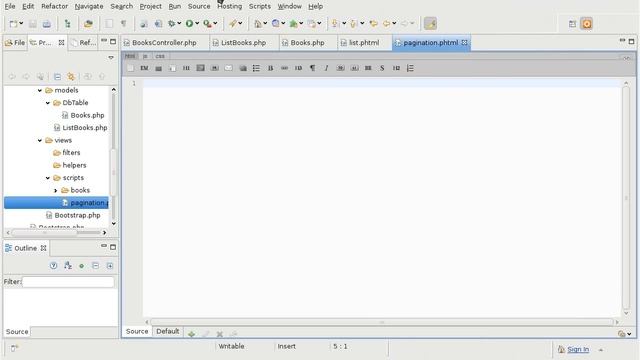Switch to BooksController.php editor tab
The width and height of the screenshot is (640, 360).
[x=164, y=43]
